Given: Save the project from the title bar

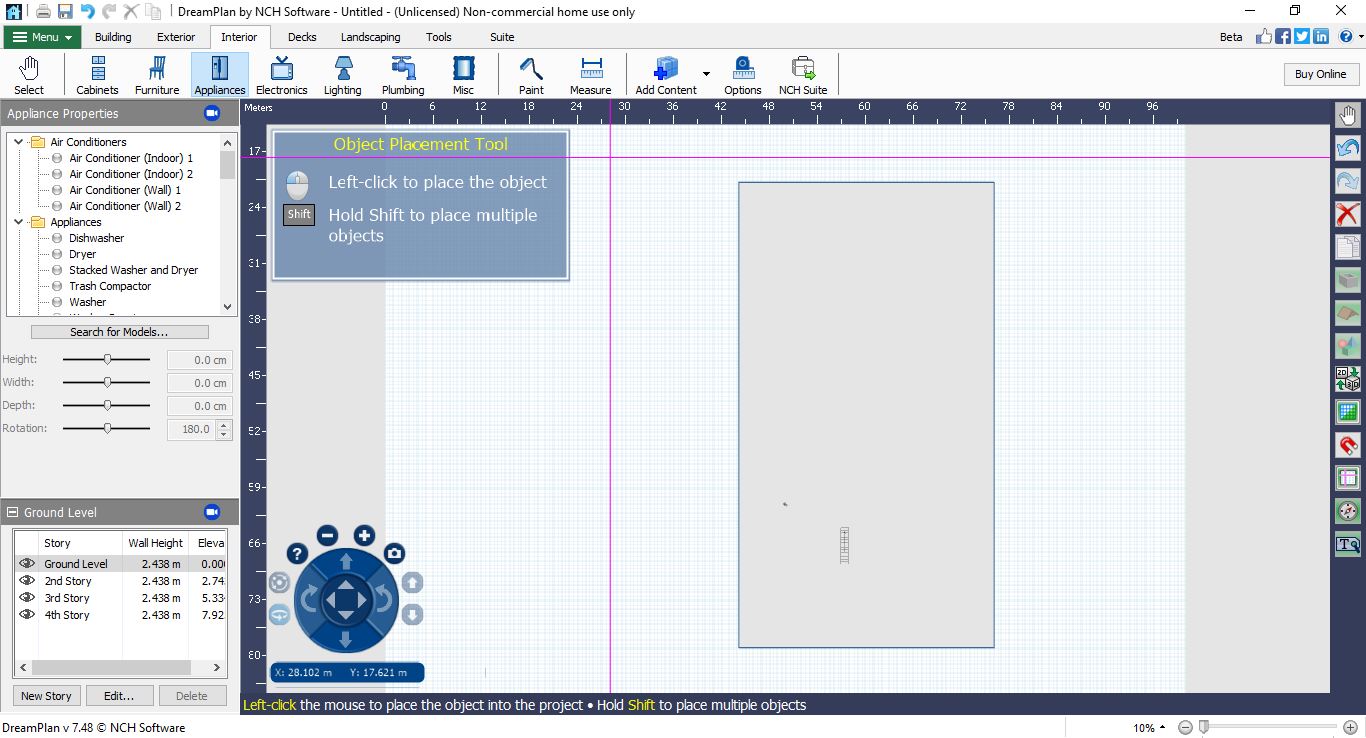Looking at the screenshot, I should tap(65, 11).
